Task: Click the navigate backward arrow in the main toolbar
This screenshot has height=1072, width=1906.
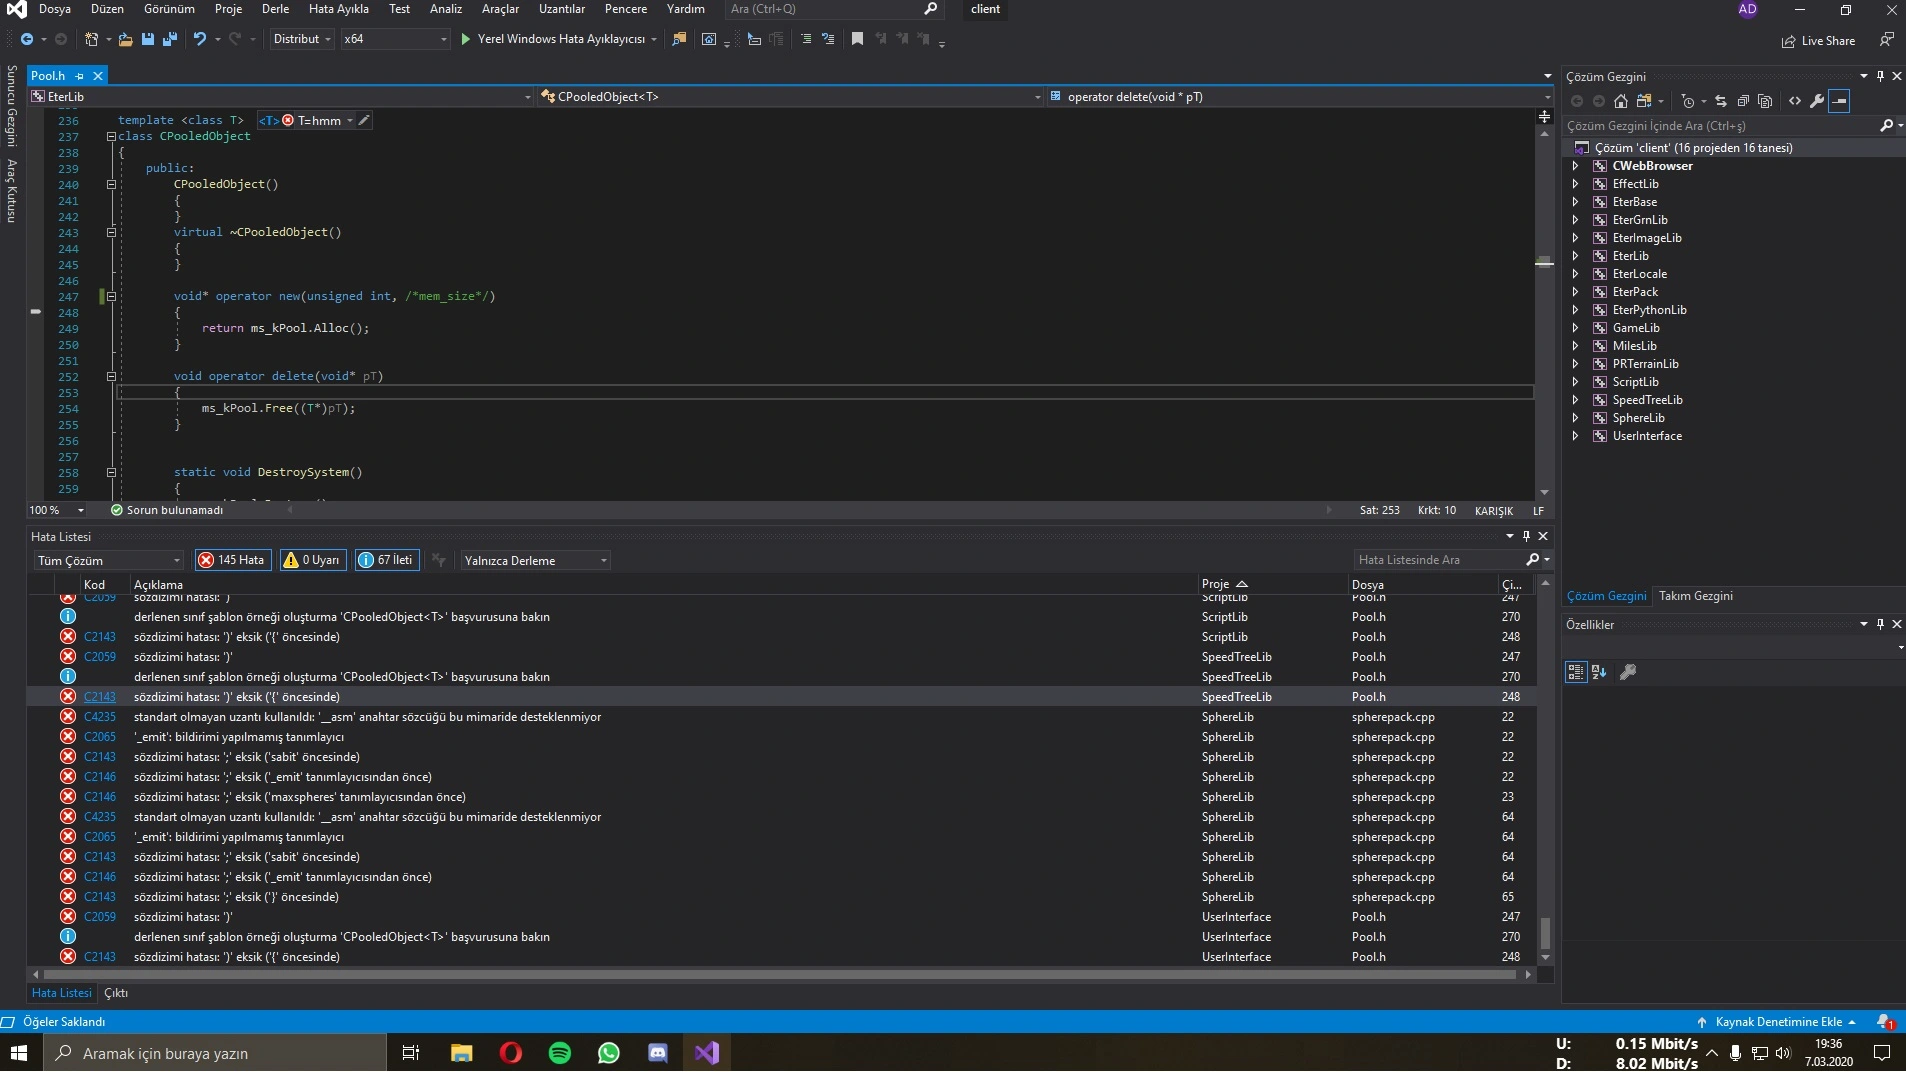Action: [27, 39]
